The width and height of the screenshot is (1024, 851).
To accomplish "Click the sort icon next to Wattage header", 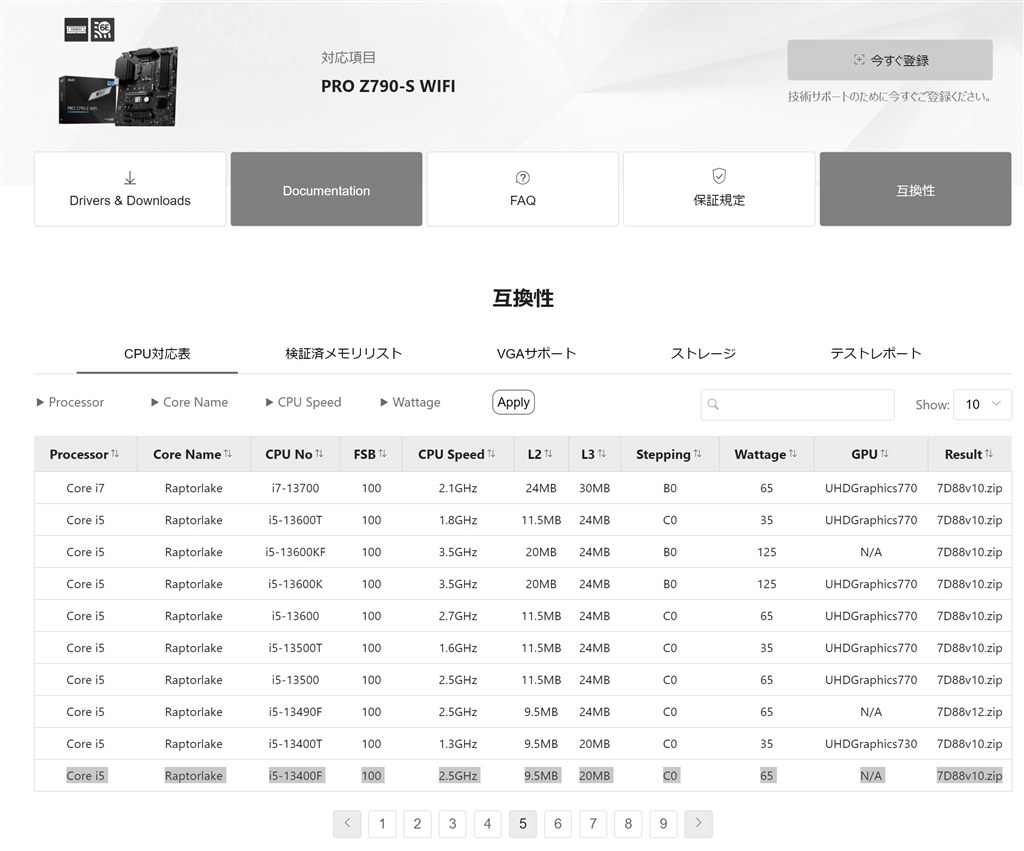I will [792, 454].
